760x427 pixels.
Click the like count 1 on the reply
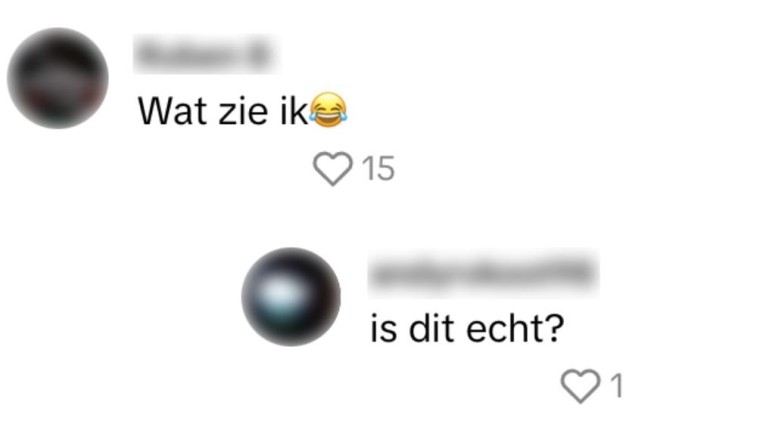(617, 386)
